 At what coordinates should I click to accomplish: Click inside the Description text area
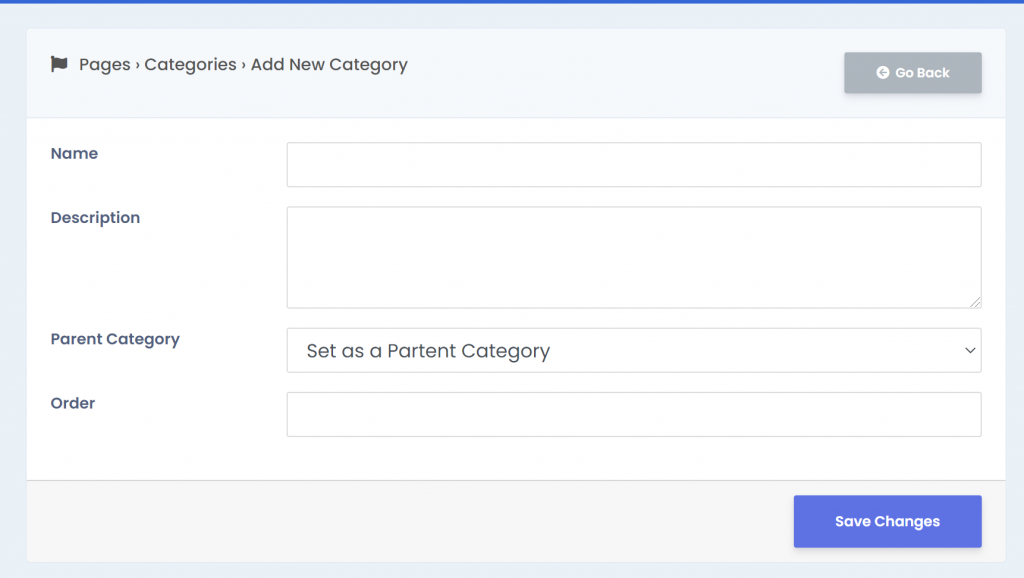point(633,257)
